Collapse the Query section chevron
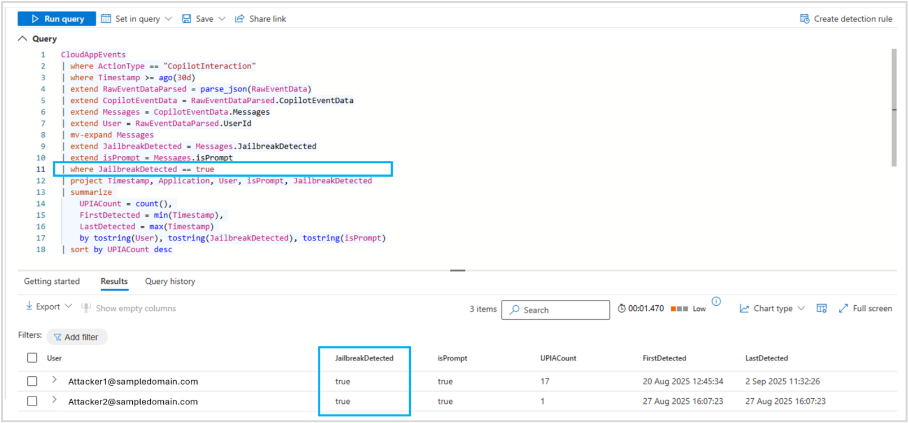Viewport: 909px width, 423px height. pos(23,39)
